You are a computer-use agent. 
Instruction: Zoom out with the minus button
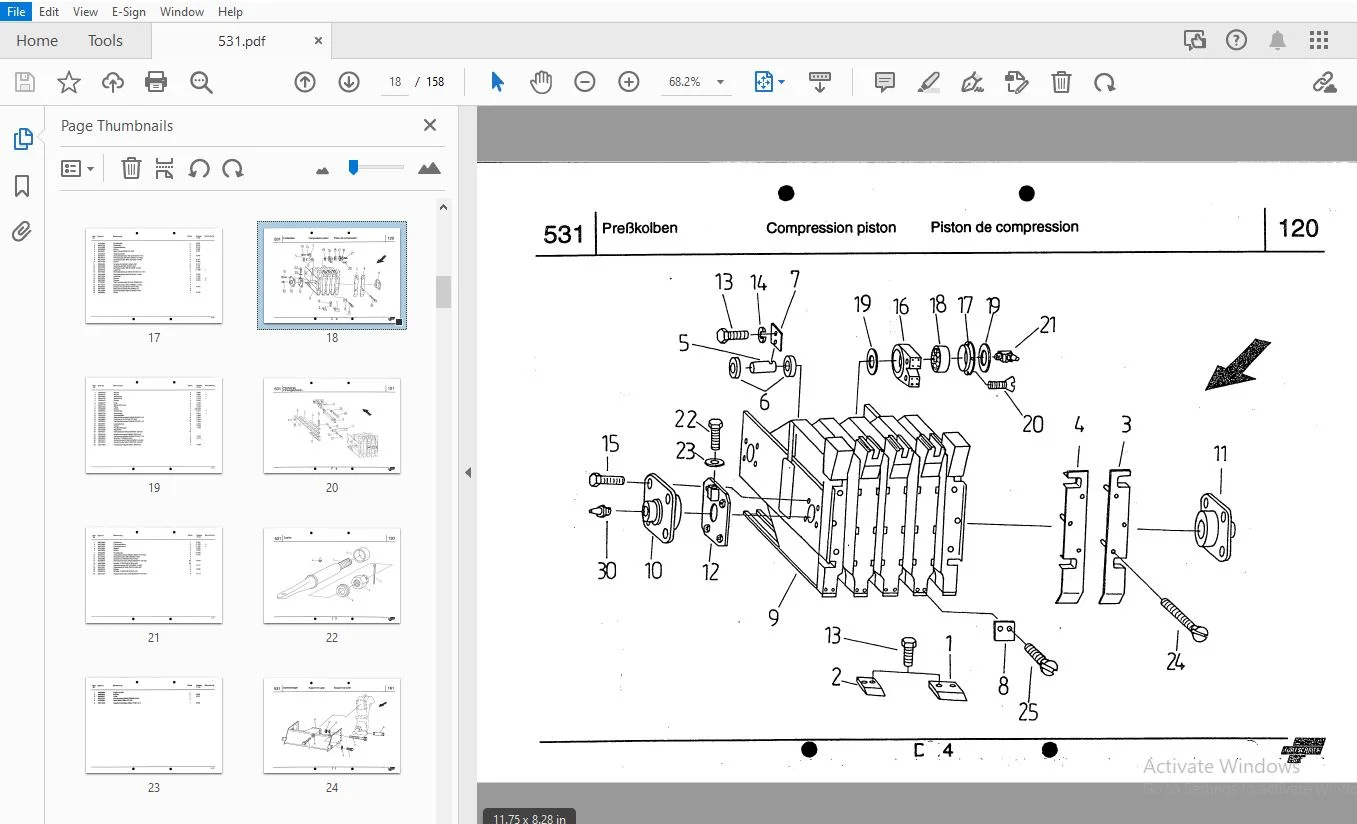tap(585, 82)
